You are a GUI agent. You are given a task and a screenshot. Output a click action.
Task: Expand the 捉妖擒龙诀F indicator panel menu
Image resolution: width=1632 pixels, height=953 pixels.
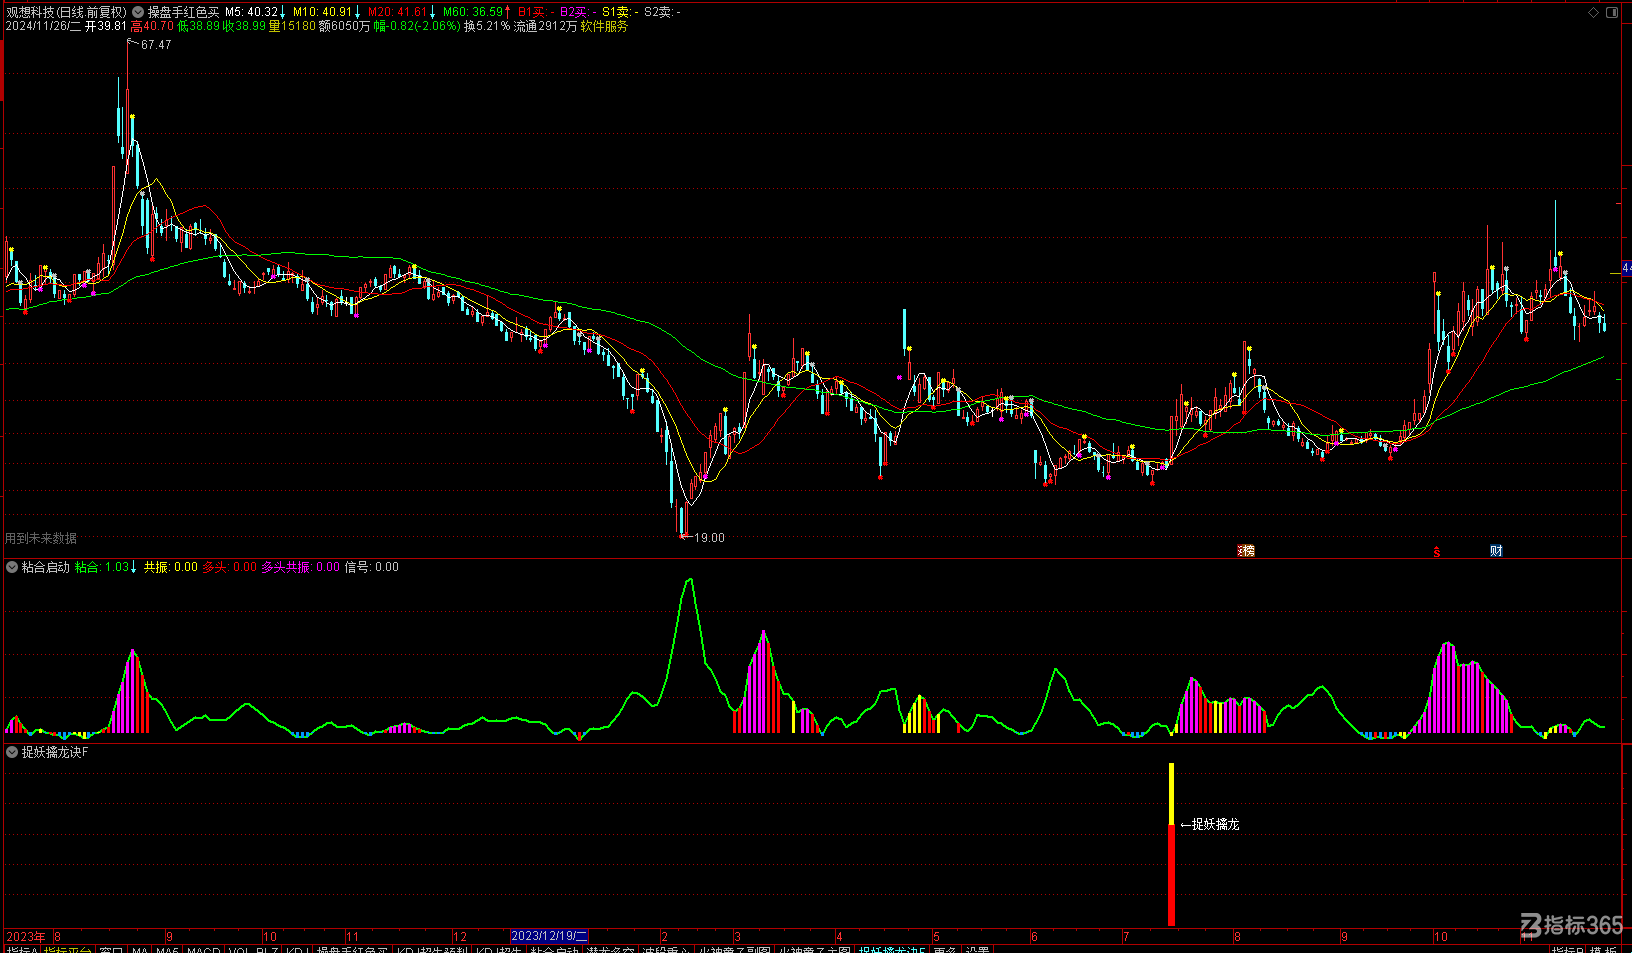12,752
